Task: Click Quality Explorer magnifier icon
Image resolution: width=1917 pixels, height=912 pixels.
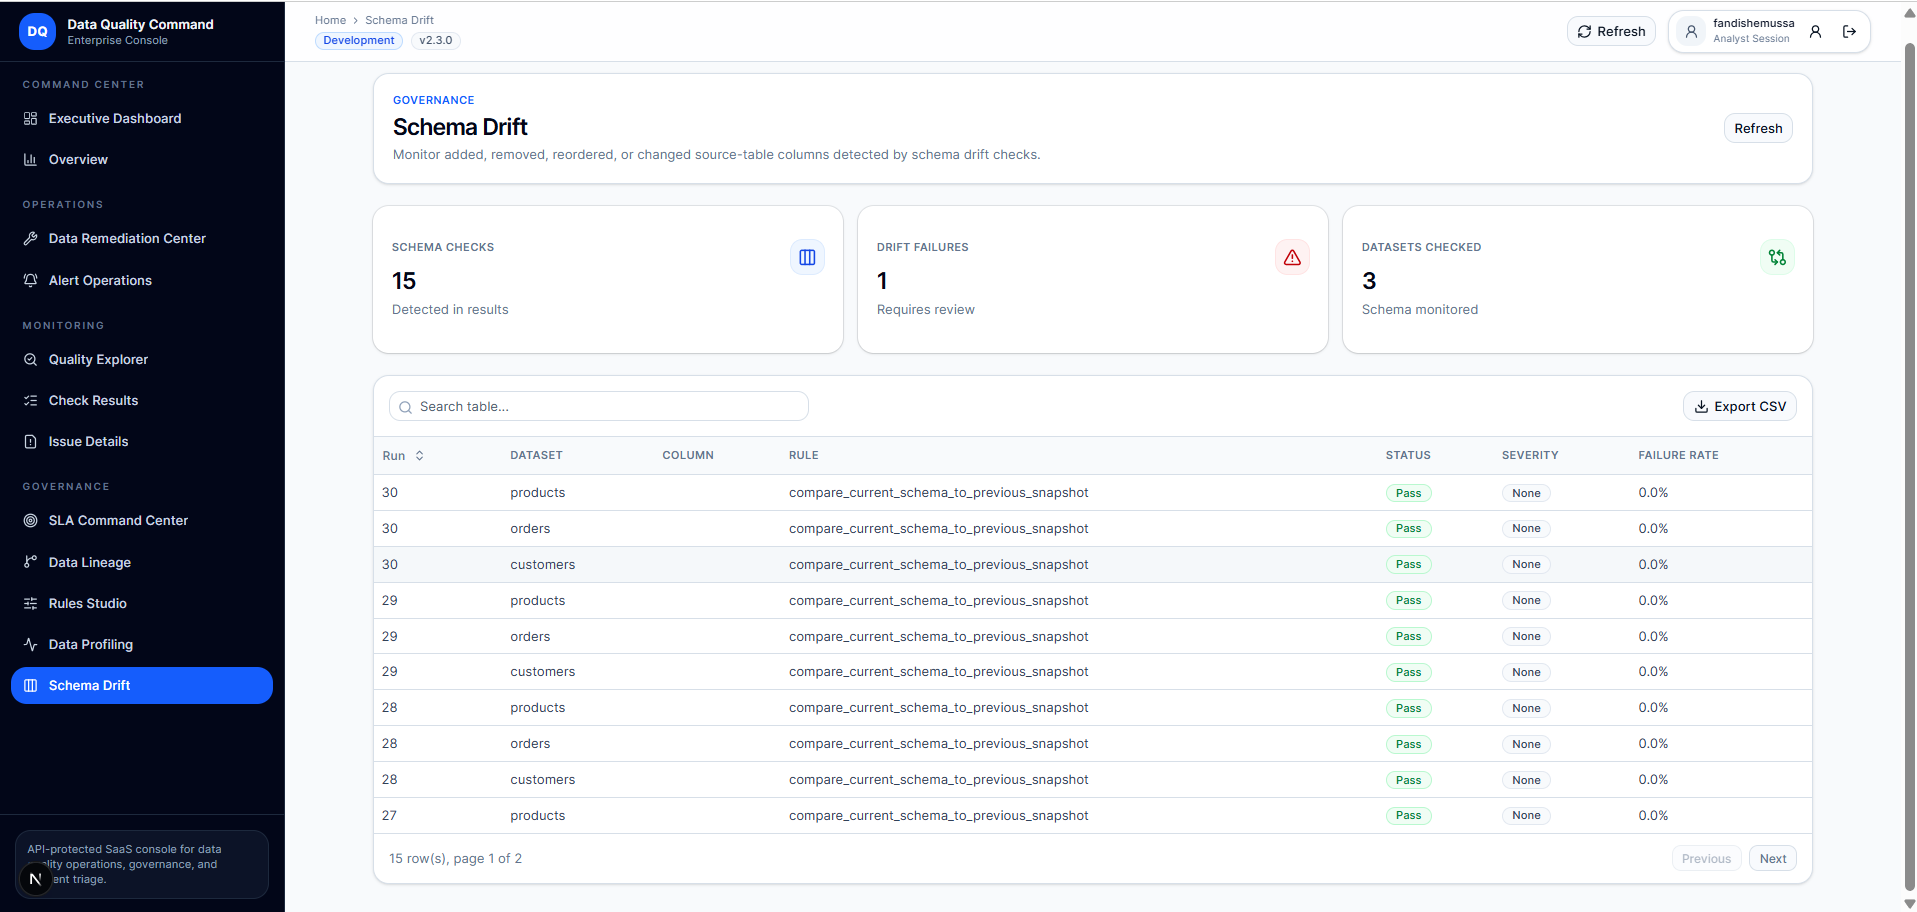Action: 30,359
